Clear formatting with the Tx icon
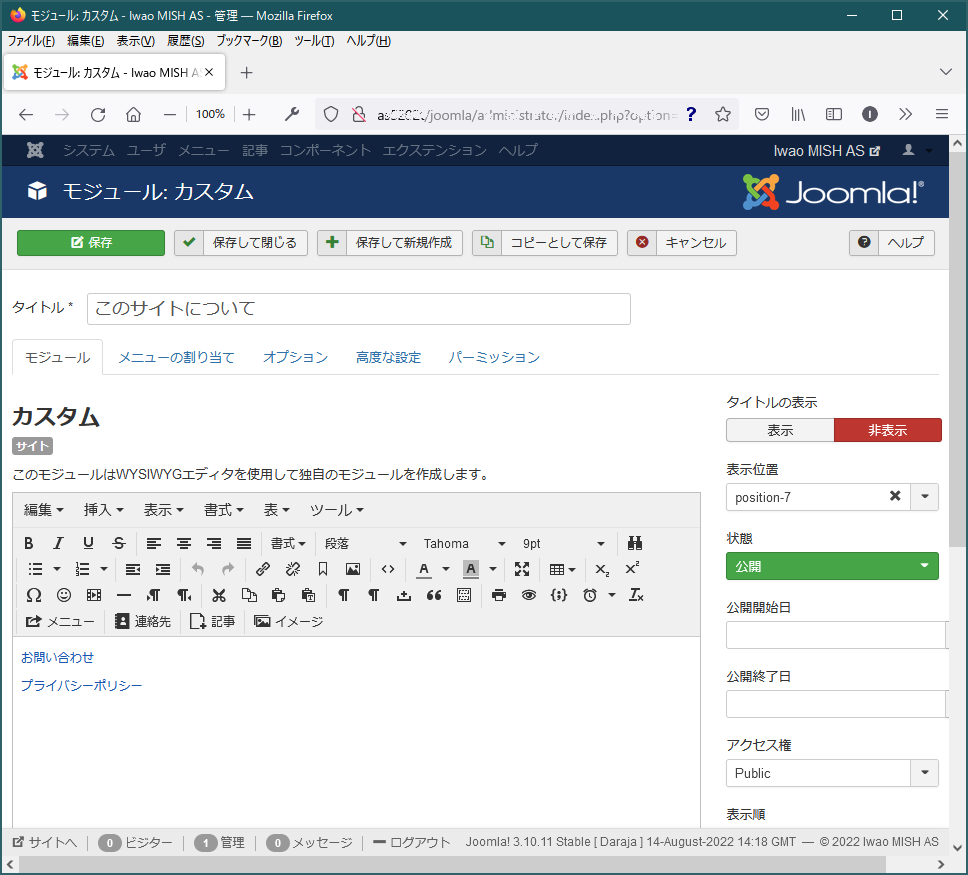968x875 pixels. pos(636,595)
